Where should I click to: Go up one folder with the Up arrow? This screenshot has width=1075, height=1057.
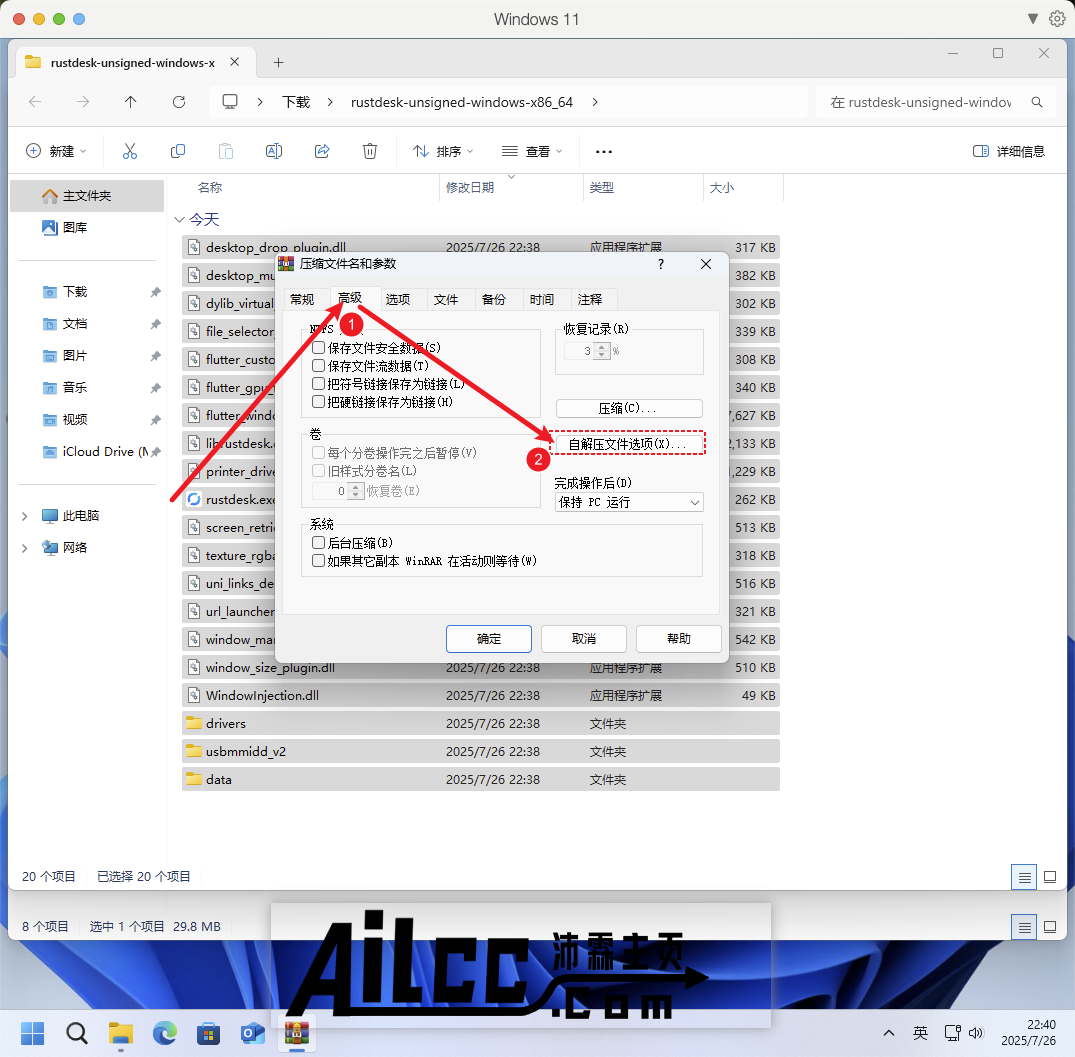click(x=130, y=102)
